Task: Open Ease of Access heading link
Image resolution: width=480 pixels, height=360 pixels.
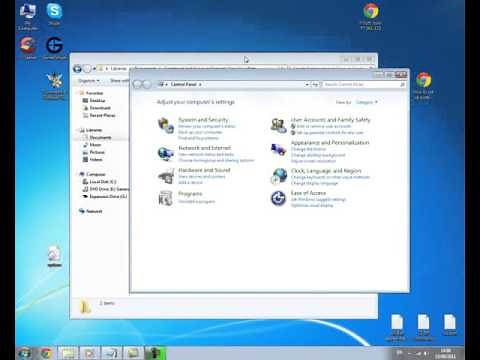Action: coord(308,193)
